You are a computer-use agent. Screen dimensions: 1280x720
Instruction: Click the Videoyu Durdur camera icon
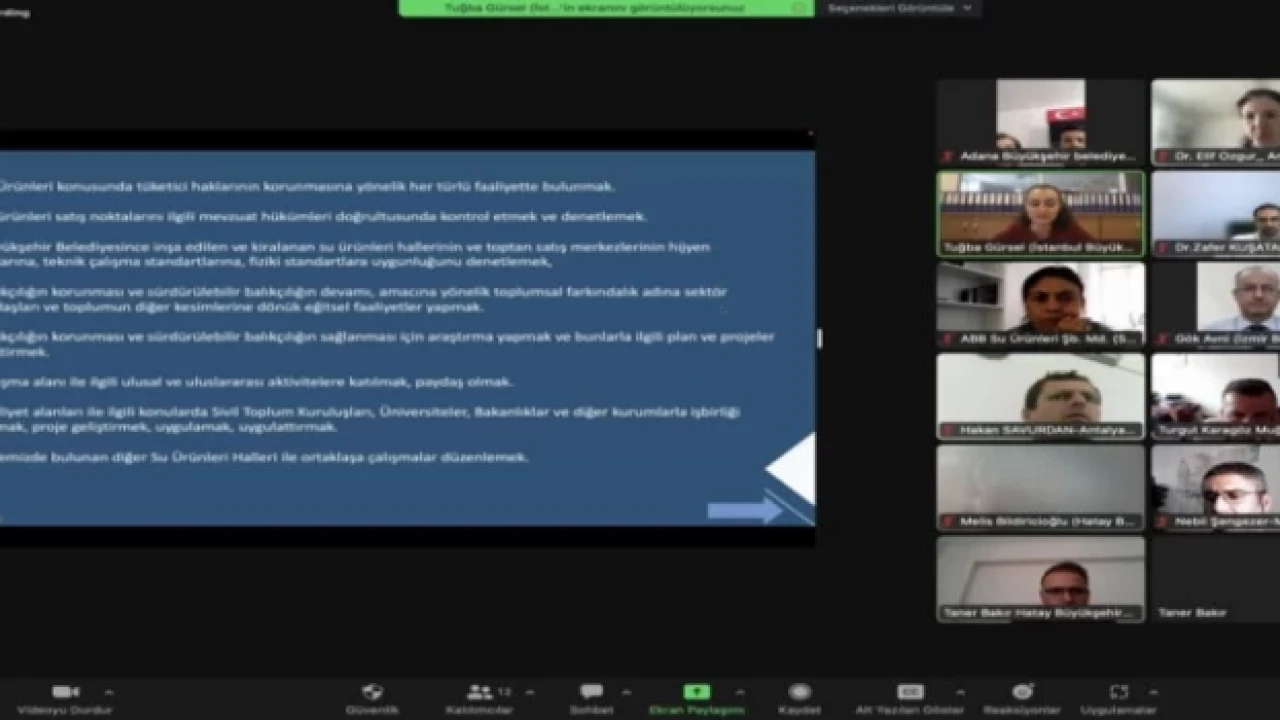click(65, 692)
